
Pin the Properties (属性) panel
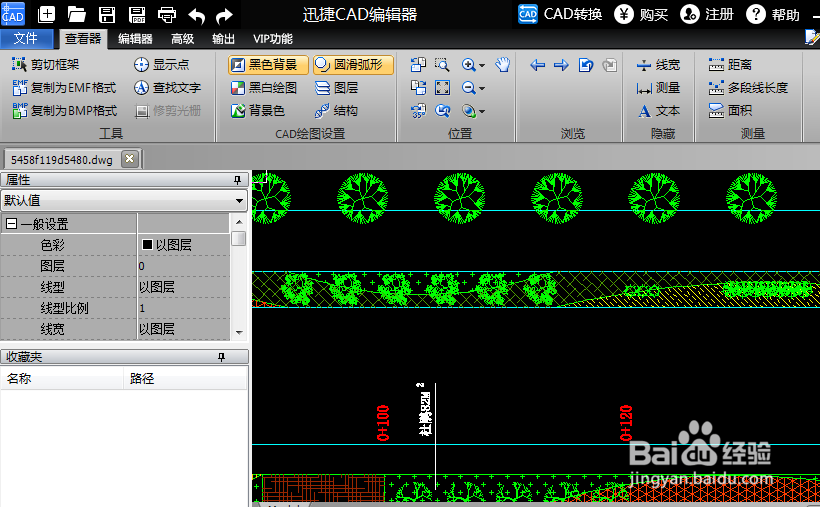(237, 180)
